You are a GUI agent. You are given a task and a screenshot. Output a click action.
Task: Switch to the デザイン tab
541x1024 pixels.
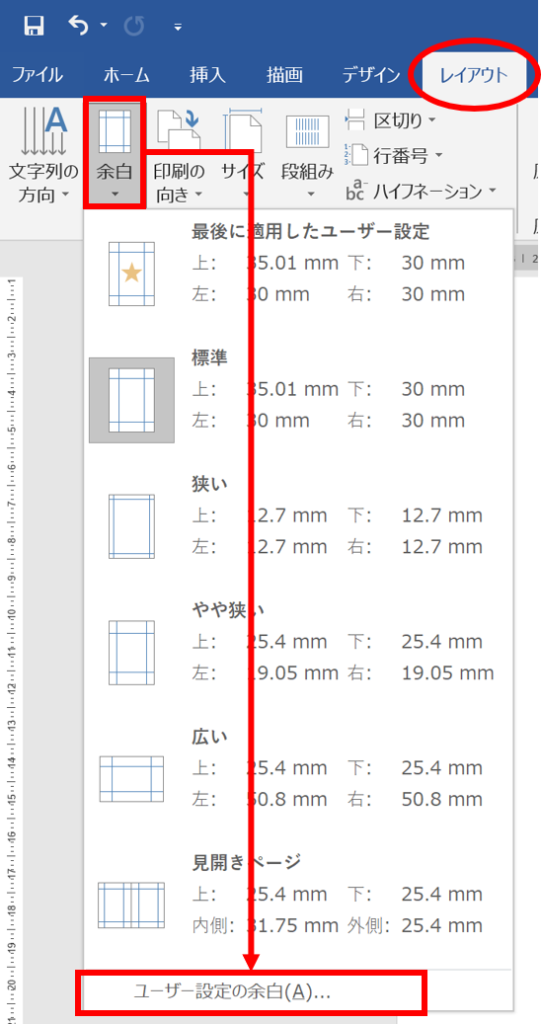point(371,75)
